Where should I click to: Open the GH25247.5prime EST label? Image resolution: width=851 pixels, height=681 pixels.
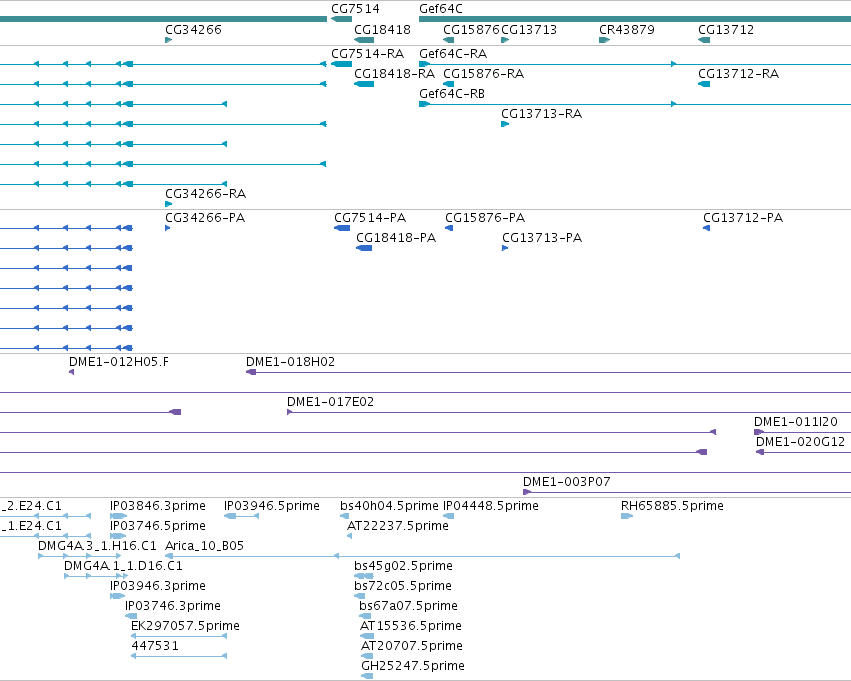pos(413,667)
